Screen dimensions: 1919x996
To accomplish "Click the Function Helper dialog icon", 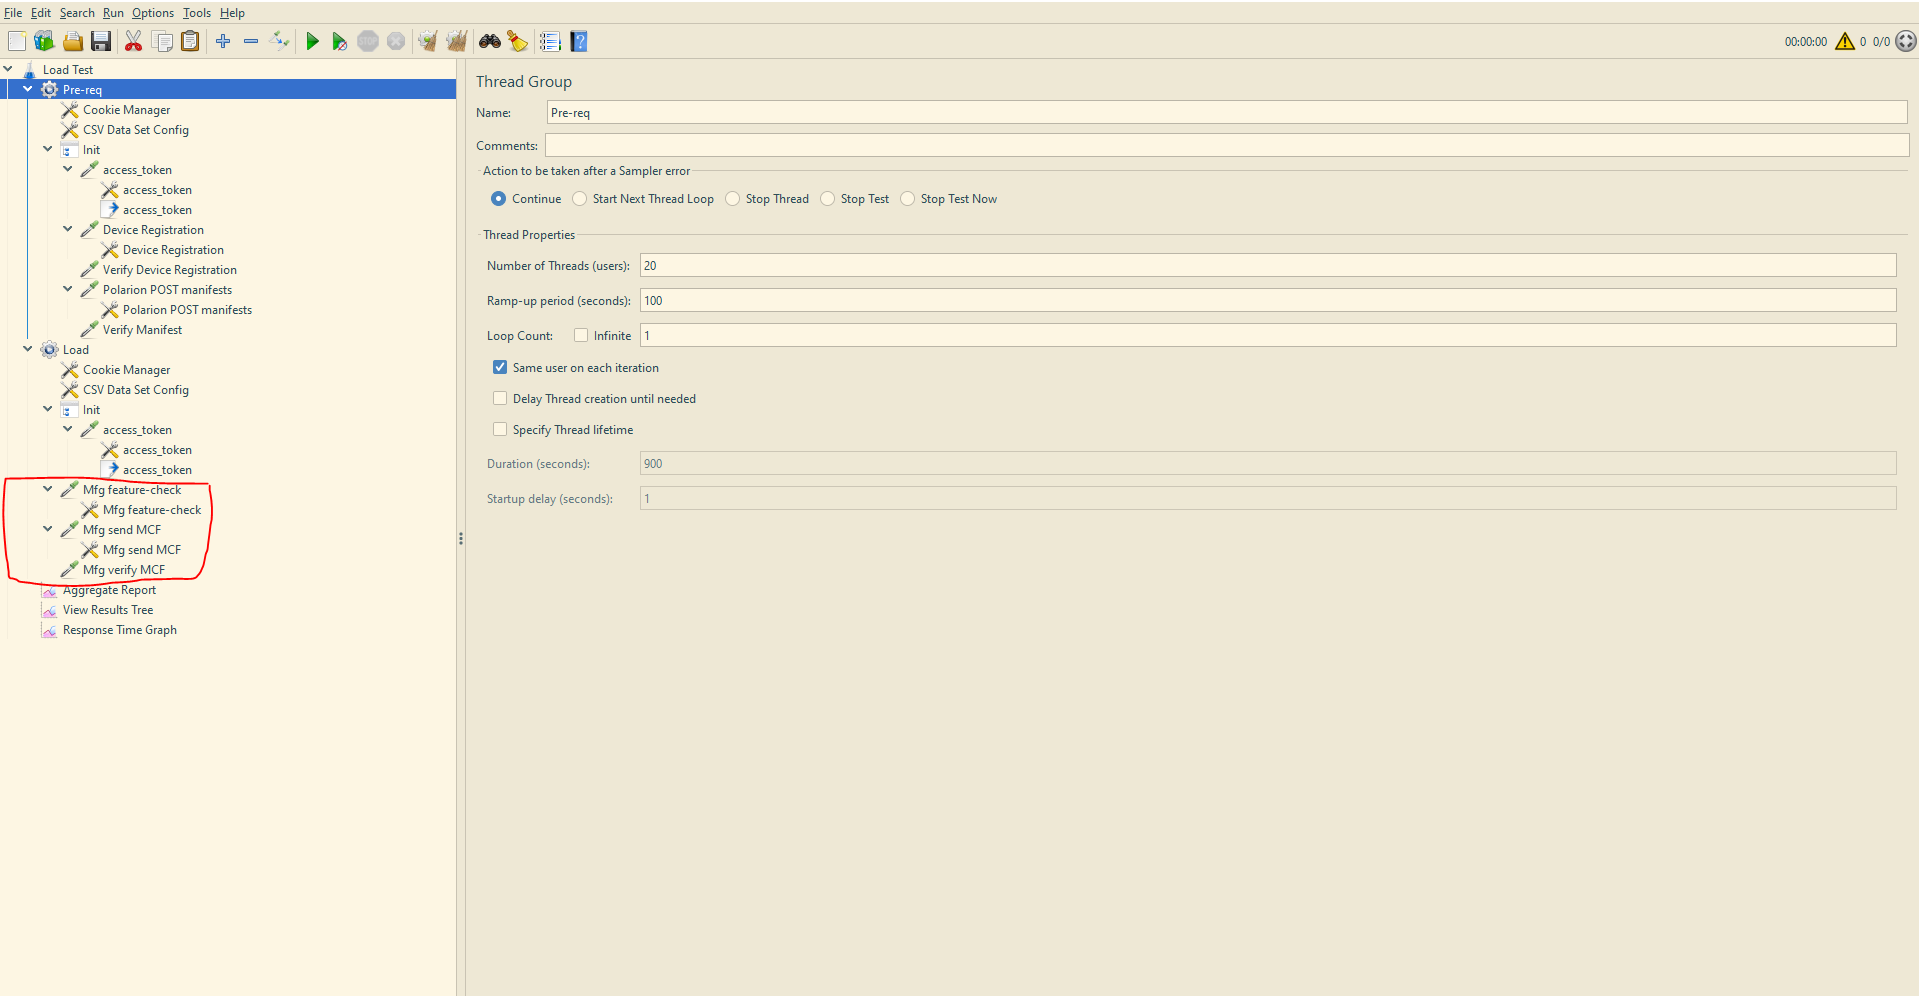I will (550, 41).
